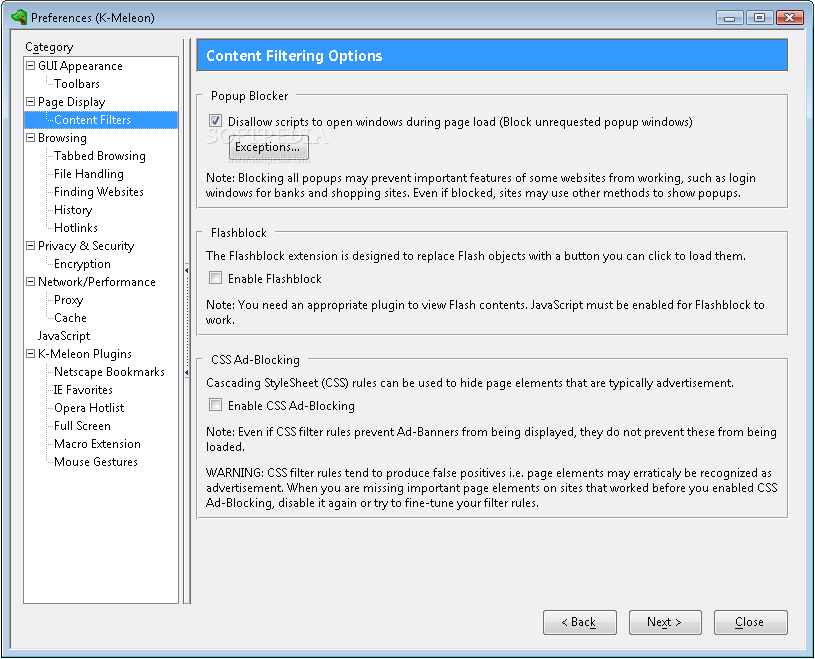Image resolution: width=815 pixels, height=659 pixels.
Task: Open Finding Websites preferences
Action: [x=98, y=192]
